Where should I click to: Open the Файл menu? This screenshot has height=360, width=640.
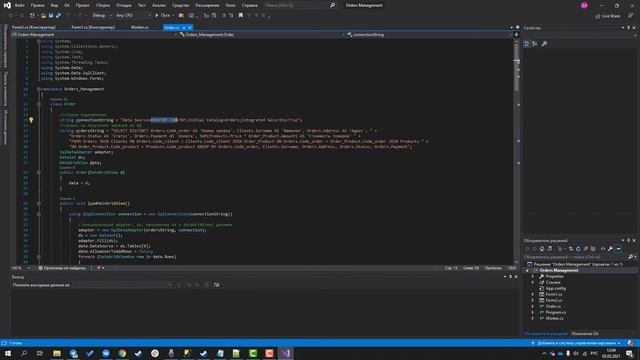point(19,5)
